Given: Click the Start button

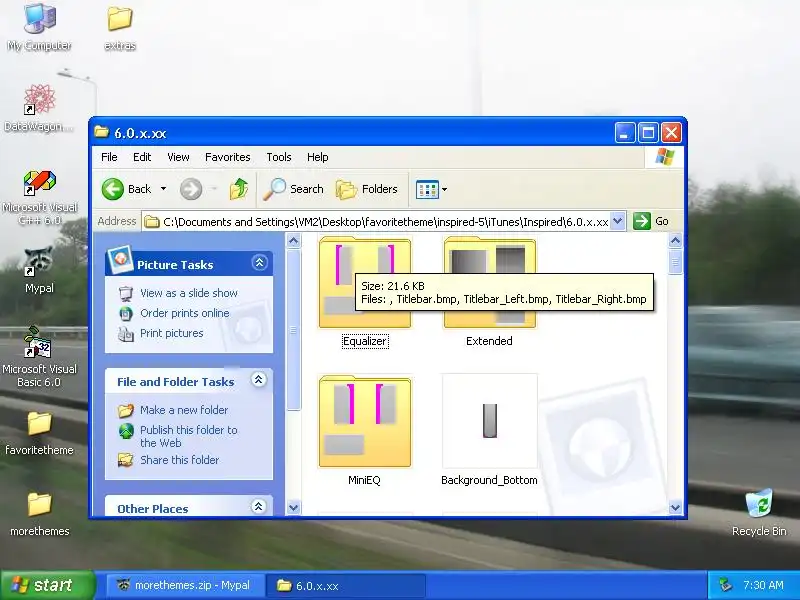Looking at the screenshot, I should tap(47, 585).
